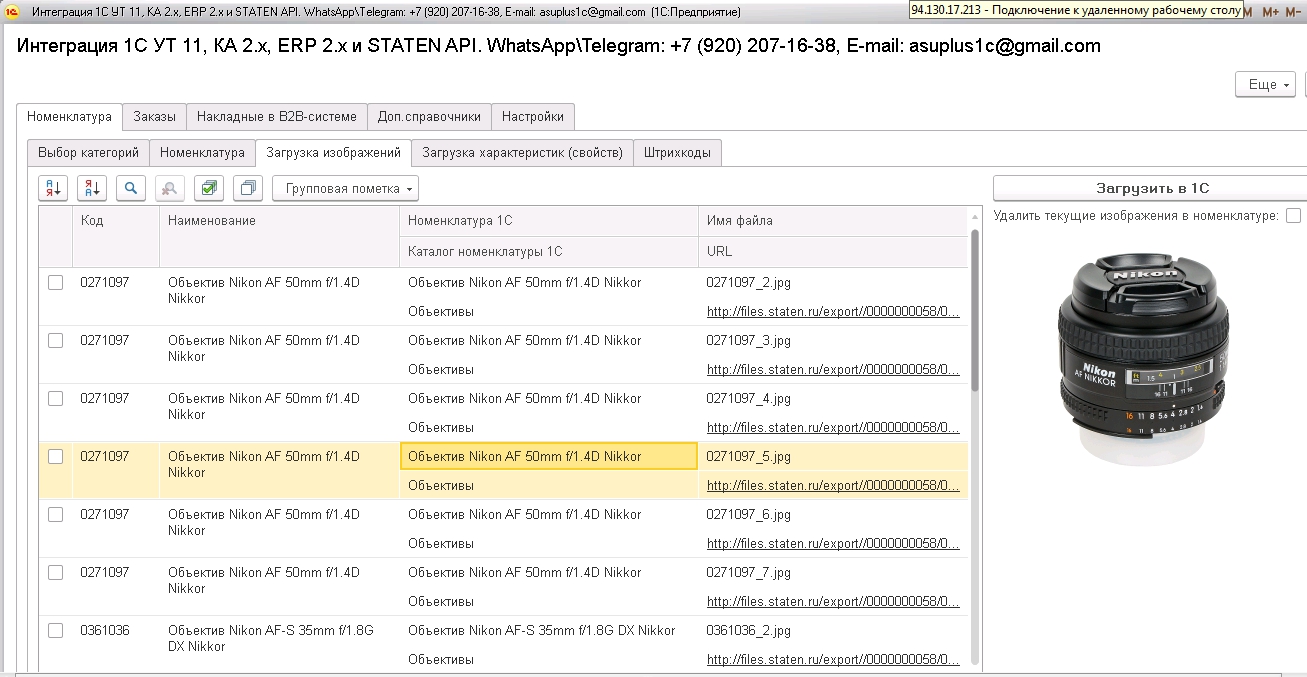This screenshot has width=1307, height=677.
Task: Switch to 'Выбор категорий' sub-tab
Action: click(89, 153)
